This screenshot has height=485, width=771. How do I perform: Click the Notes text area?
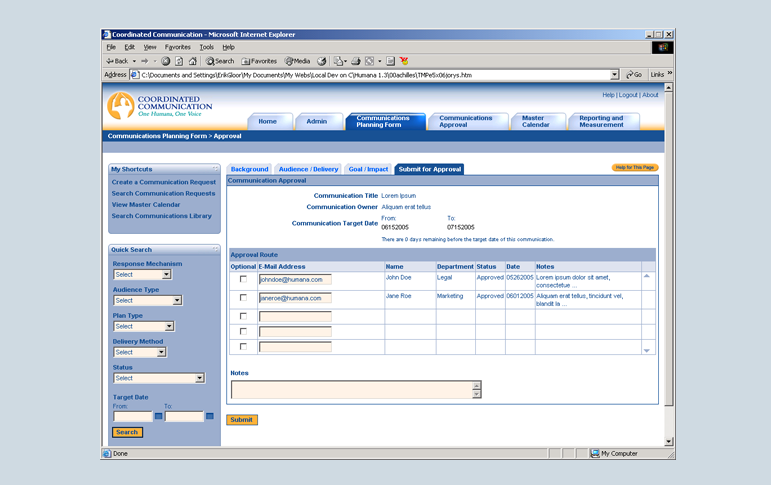(x=351, y=389)
